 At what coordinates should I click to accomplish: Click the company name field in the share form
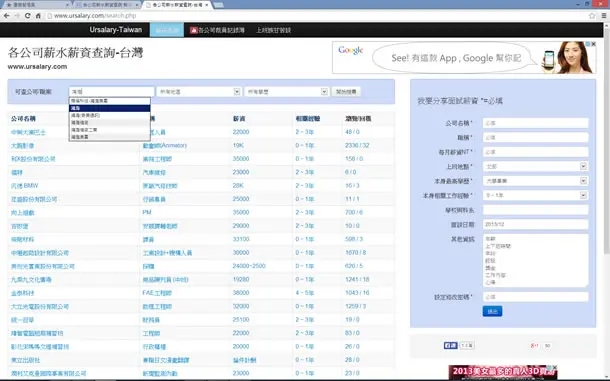(535, 123)
